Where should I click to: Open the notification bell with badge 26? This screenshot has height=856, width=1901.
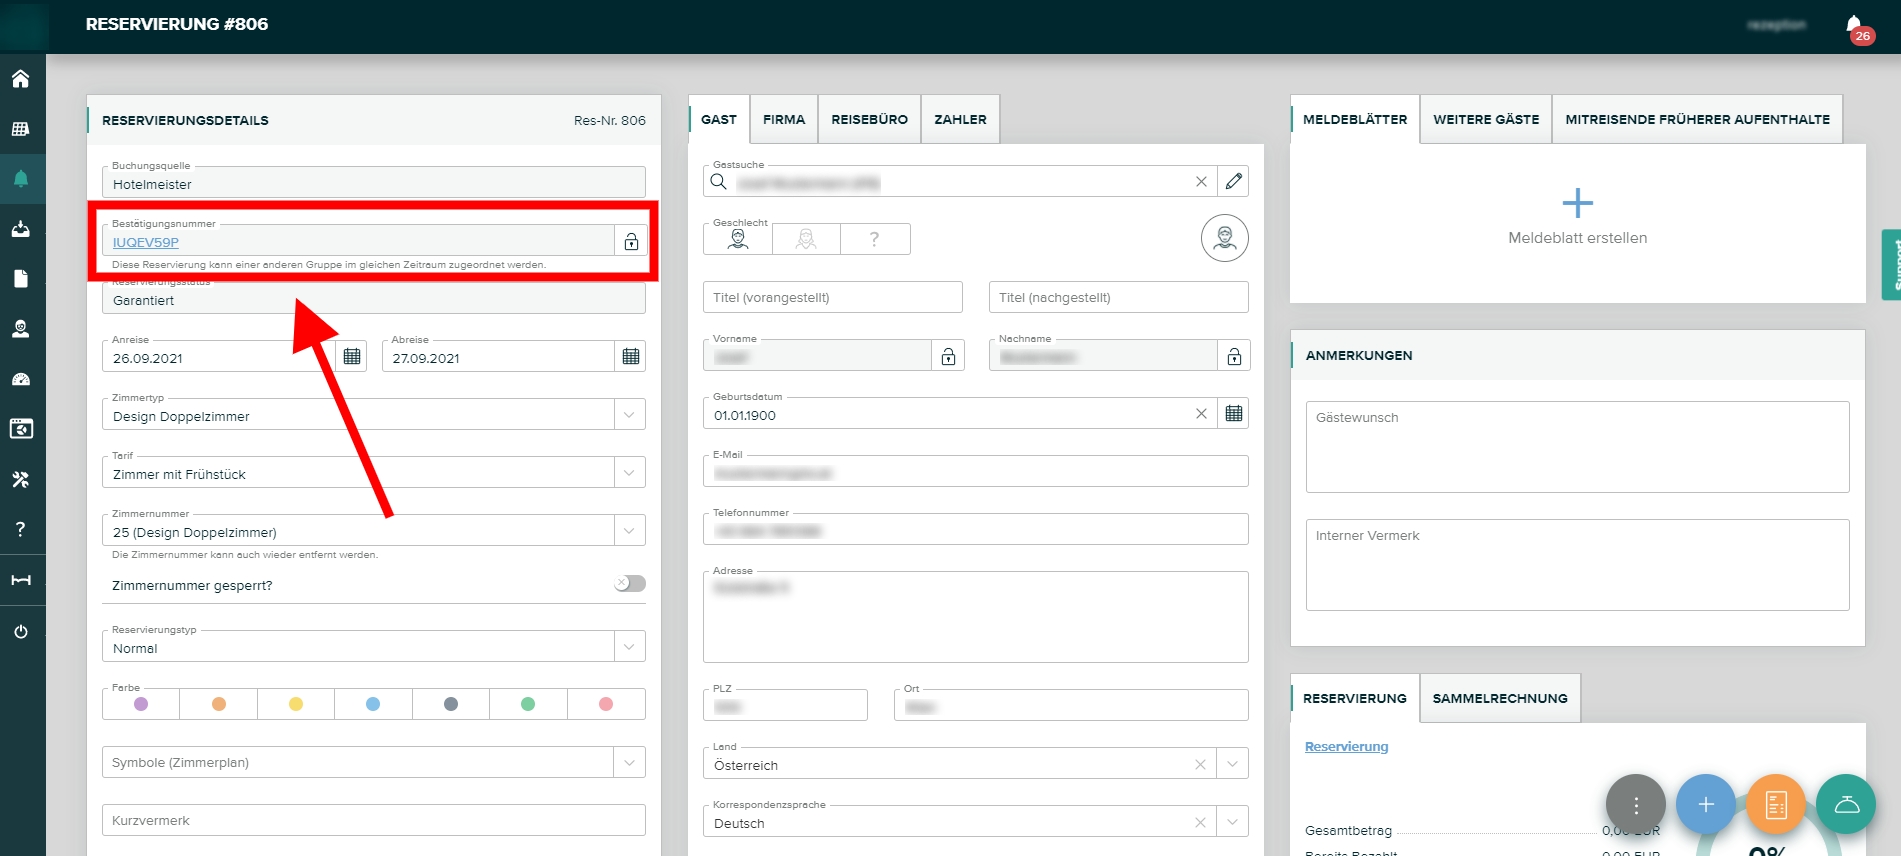[1855, 26]
